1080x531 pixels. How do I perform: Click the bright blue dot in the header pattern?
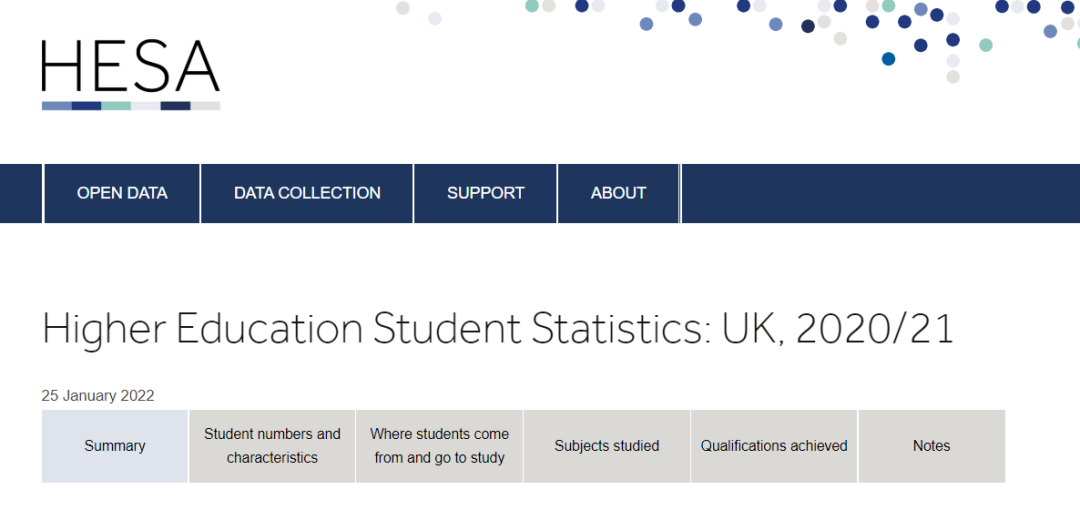pyautogui.click(x=888, y=59)
